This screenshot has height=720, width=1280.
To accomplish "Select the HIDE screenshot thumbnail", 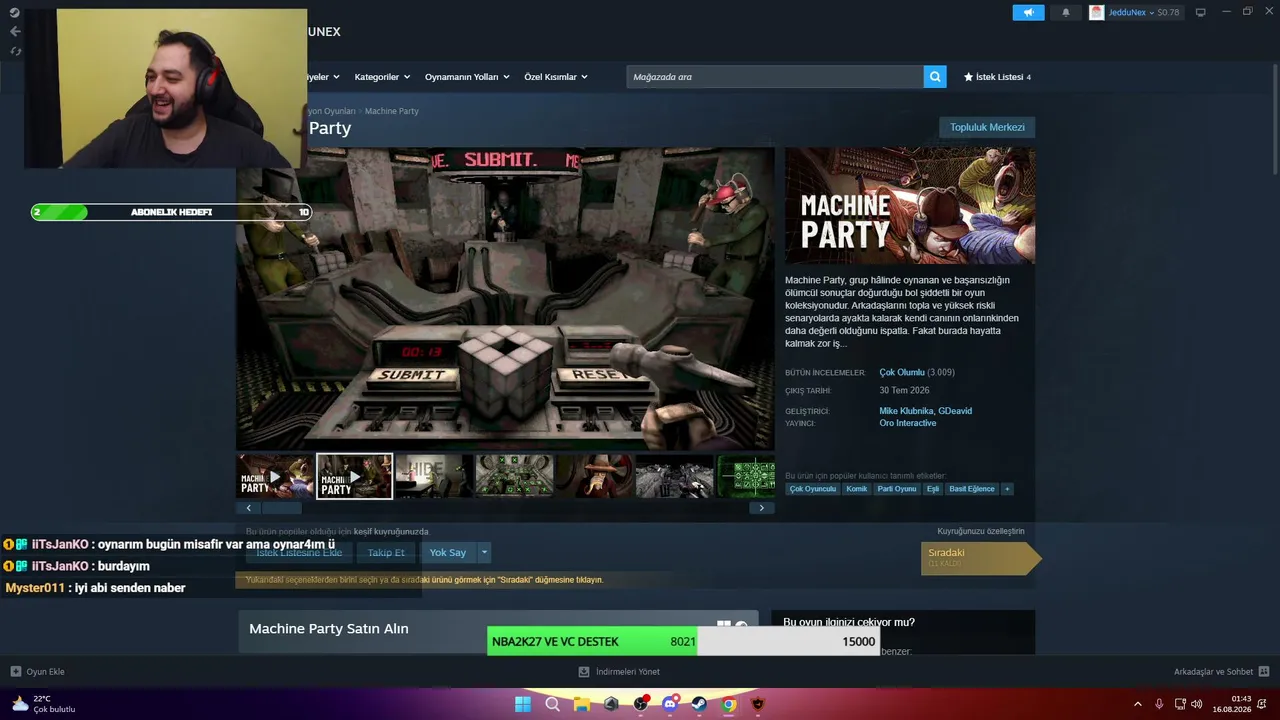I will [x=434, y=477].
